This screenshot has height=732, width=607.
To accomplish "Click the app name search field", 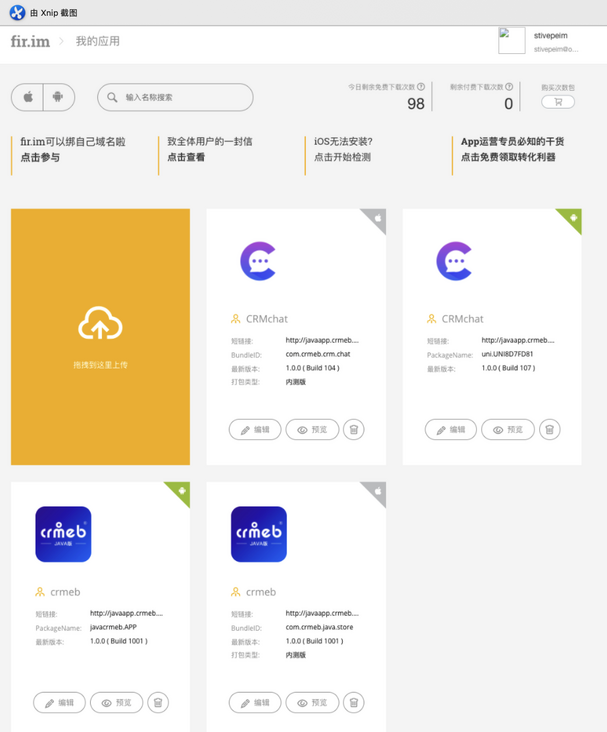I will (x=175, y=97).
